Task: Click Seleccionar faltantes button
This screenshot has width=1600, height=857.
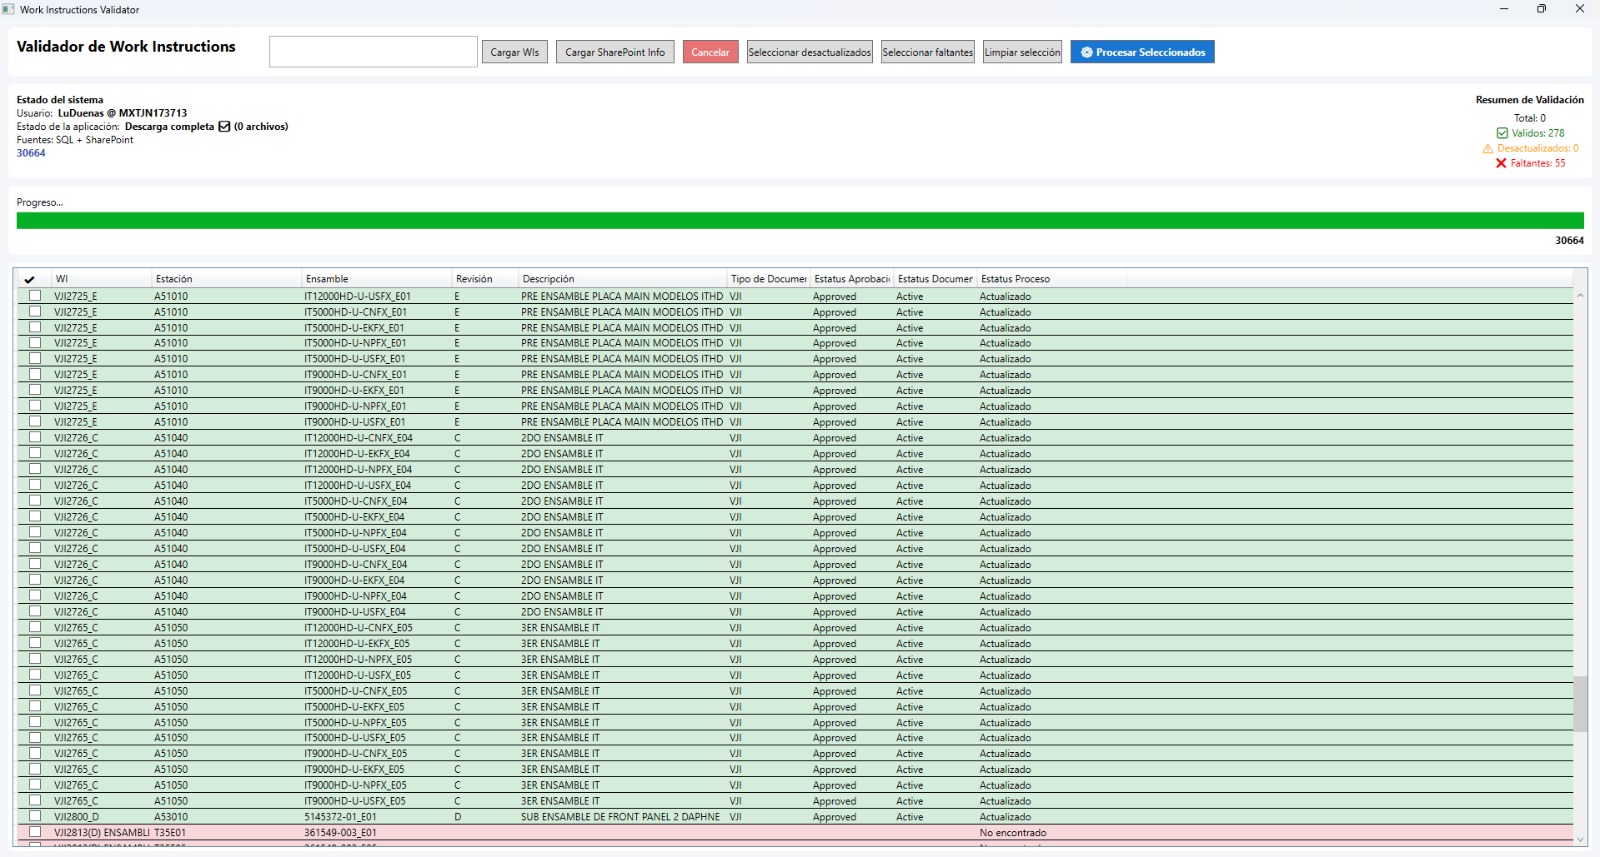Action: tap(928, 52)
